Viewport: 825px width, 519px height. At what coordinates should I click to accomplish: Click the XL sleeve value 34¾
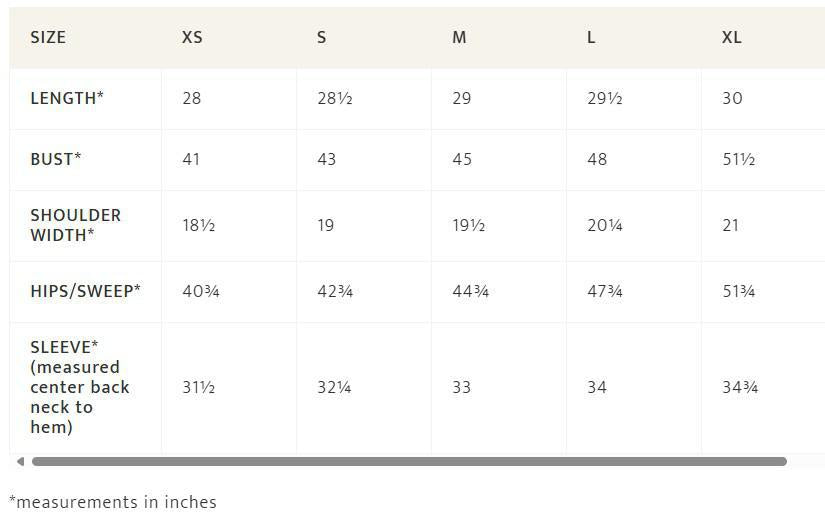click(x=740, y=387)
